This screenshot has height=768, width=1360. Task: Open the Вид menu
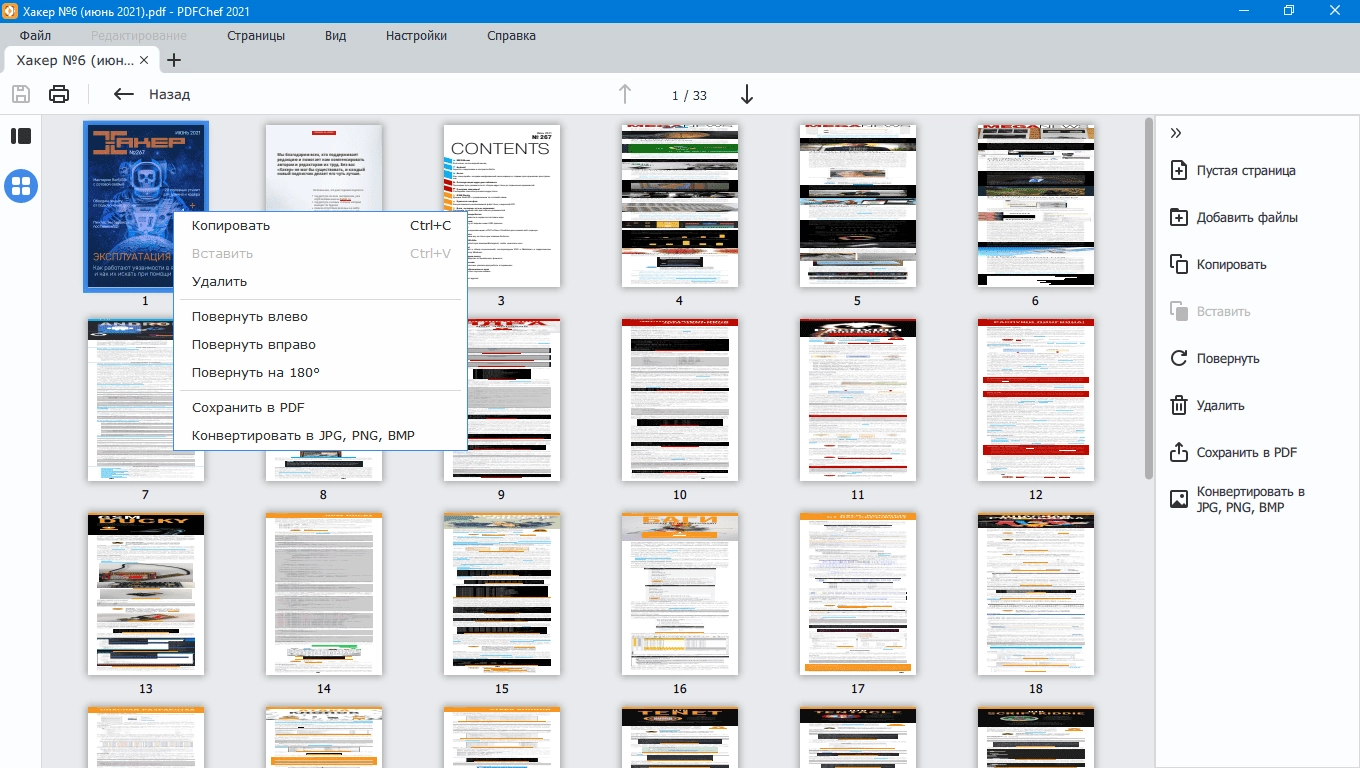click(x=336, y=35)
